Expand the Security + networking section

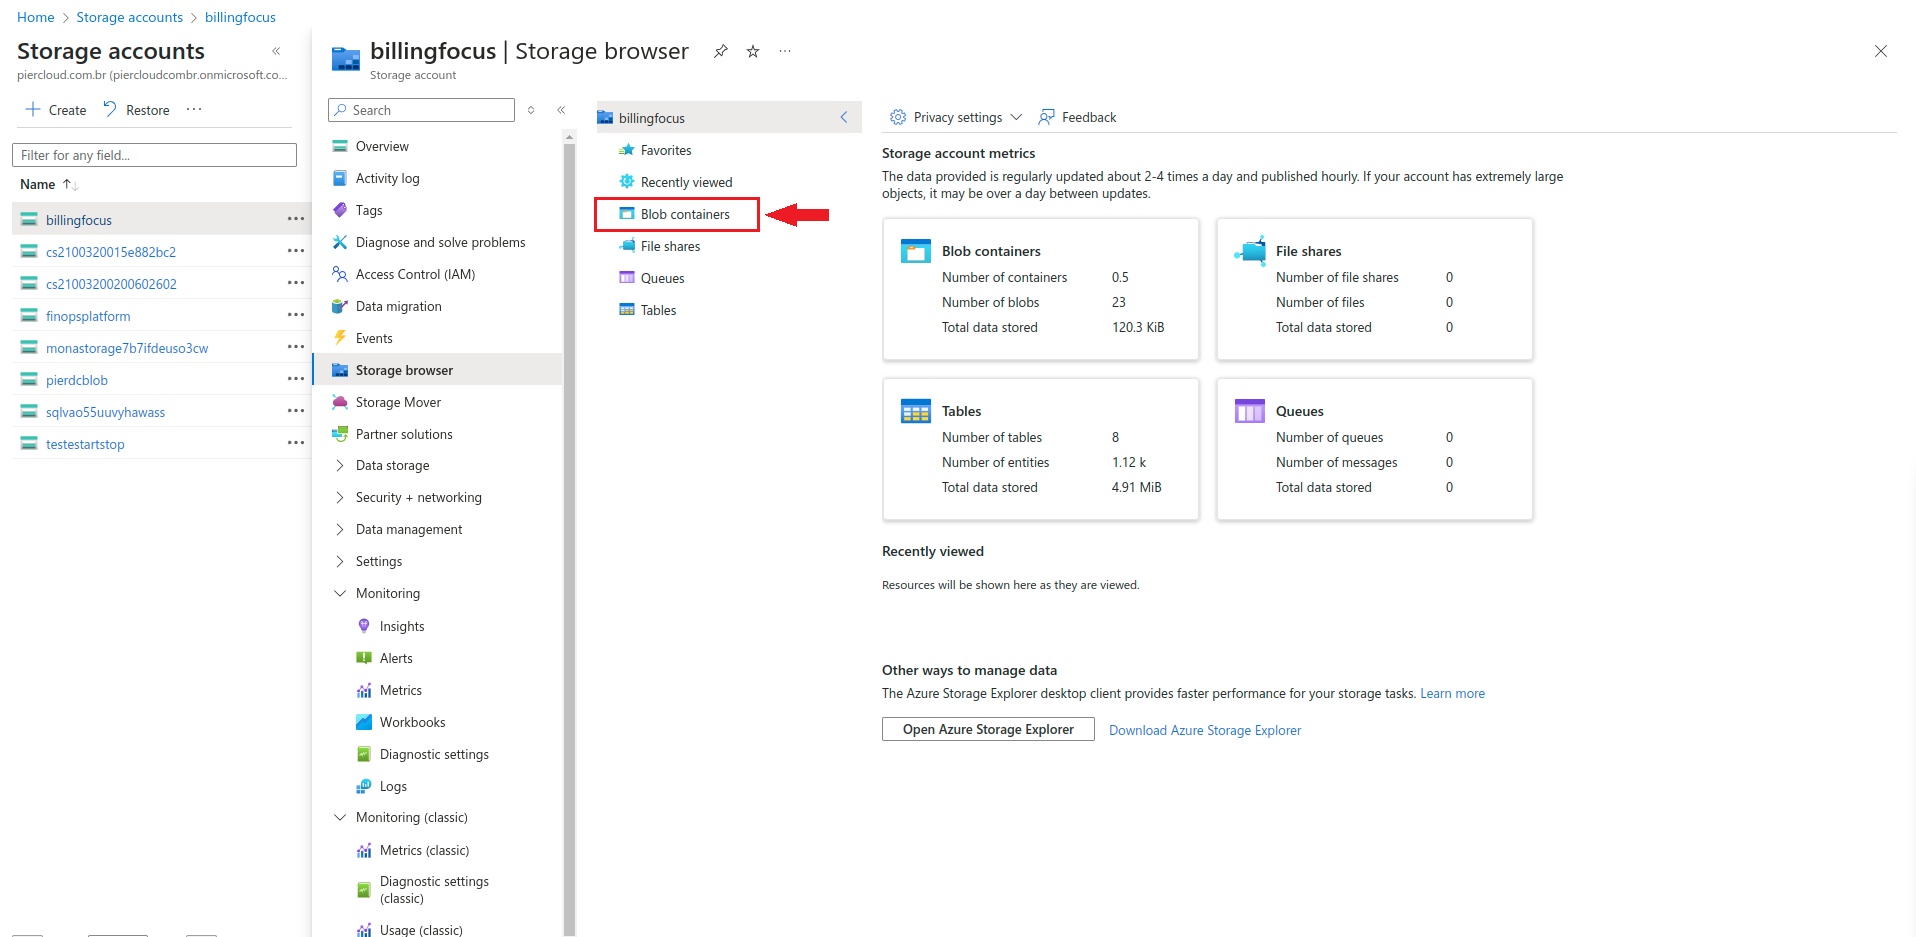[x=340, y=497]
